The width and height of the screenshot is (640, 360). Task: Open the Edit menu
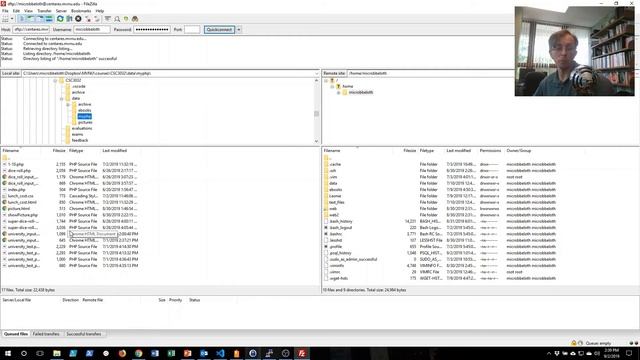pyautogui.click(x=16, y=11)
